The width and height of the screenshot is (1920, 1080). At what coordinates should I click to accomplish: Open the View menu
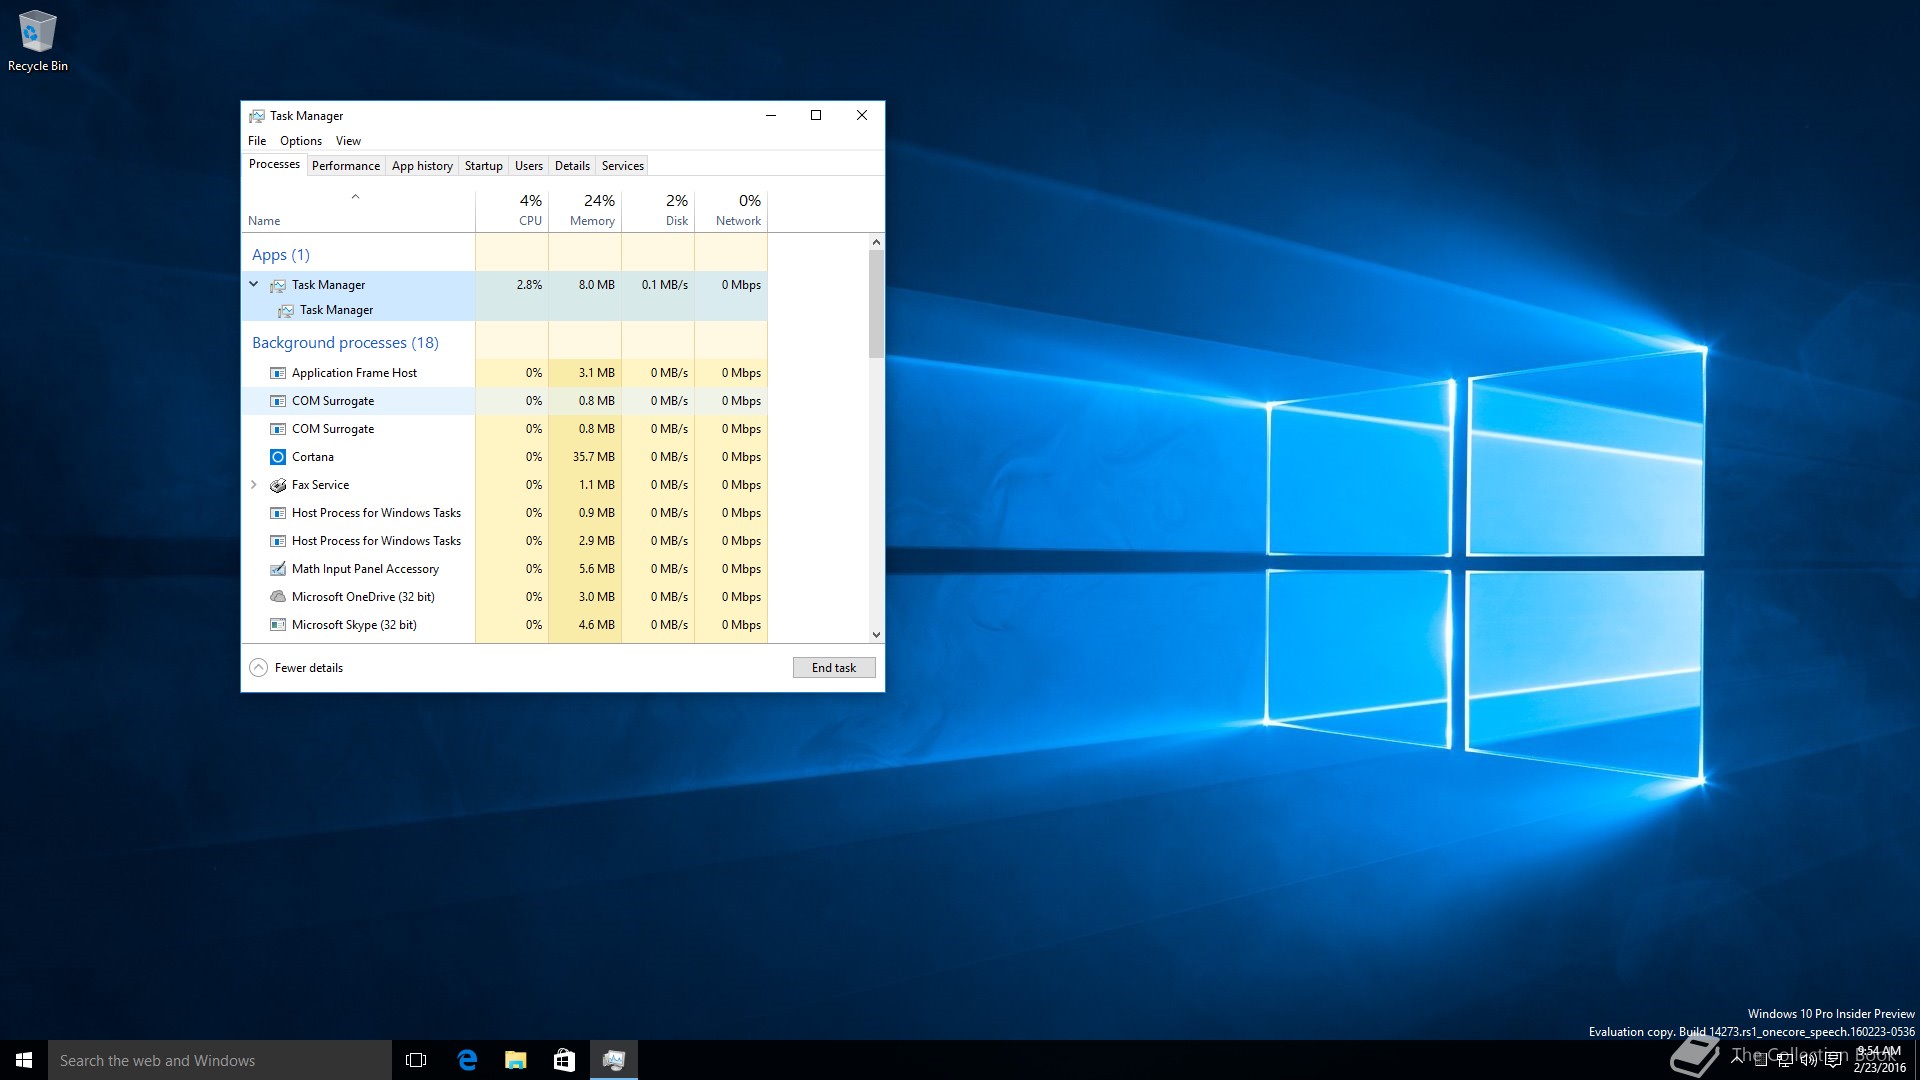(348, 141)
